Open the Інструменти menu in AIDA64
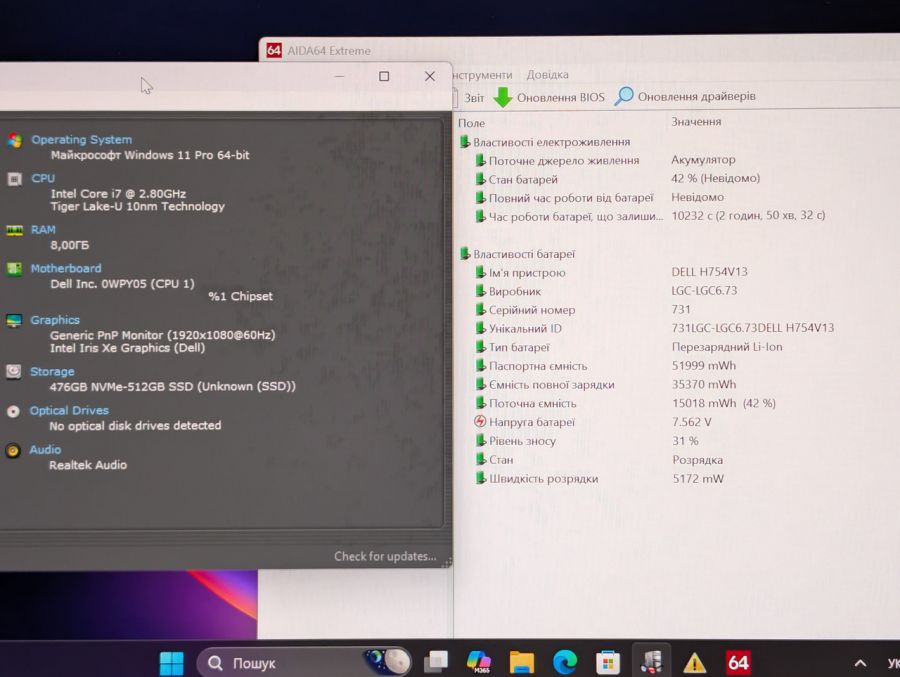900x677 pixels. [x=482, y=75]
